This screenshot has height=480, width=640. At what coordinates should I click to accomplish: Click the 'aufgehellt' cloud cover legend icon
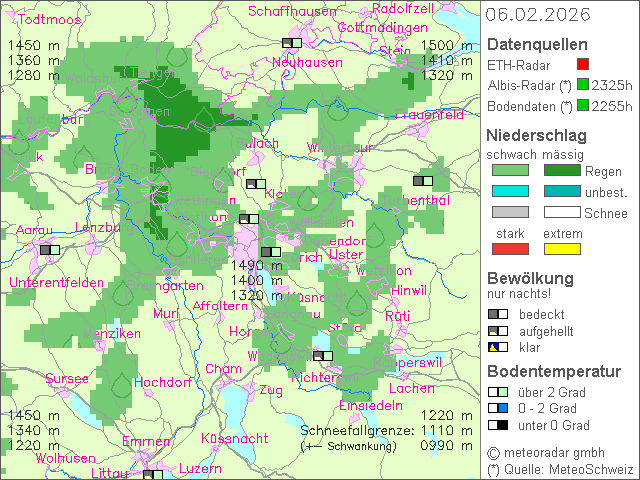[497, 331]
